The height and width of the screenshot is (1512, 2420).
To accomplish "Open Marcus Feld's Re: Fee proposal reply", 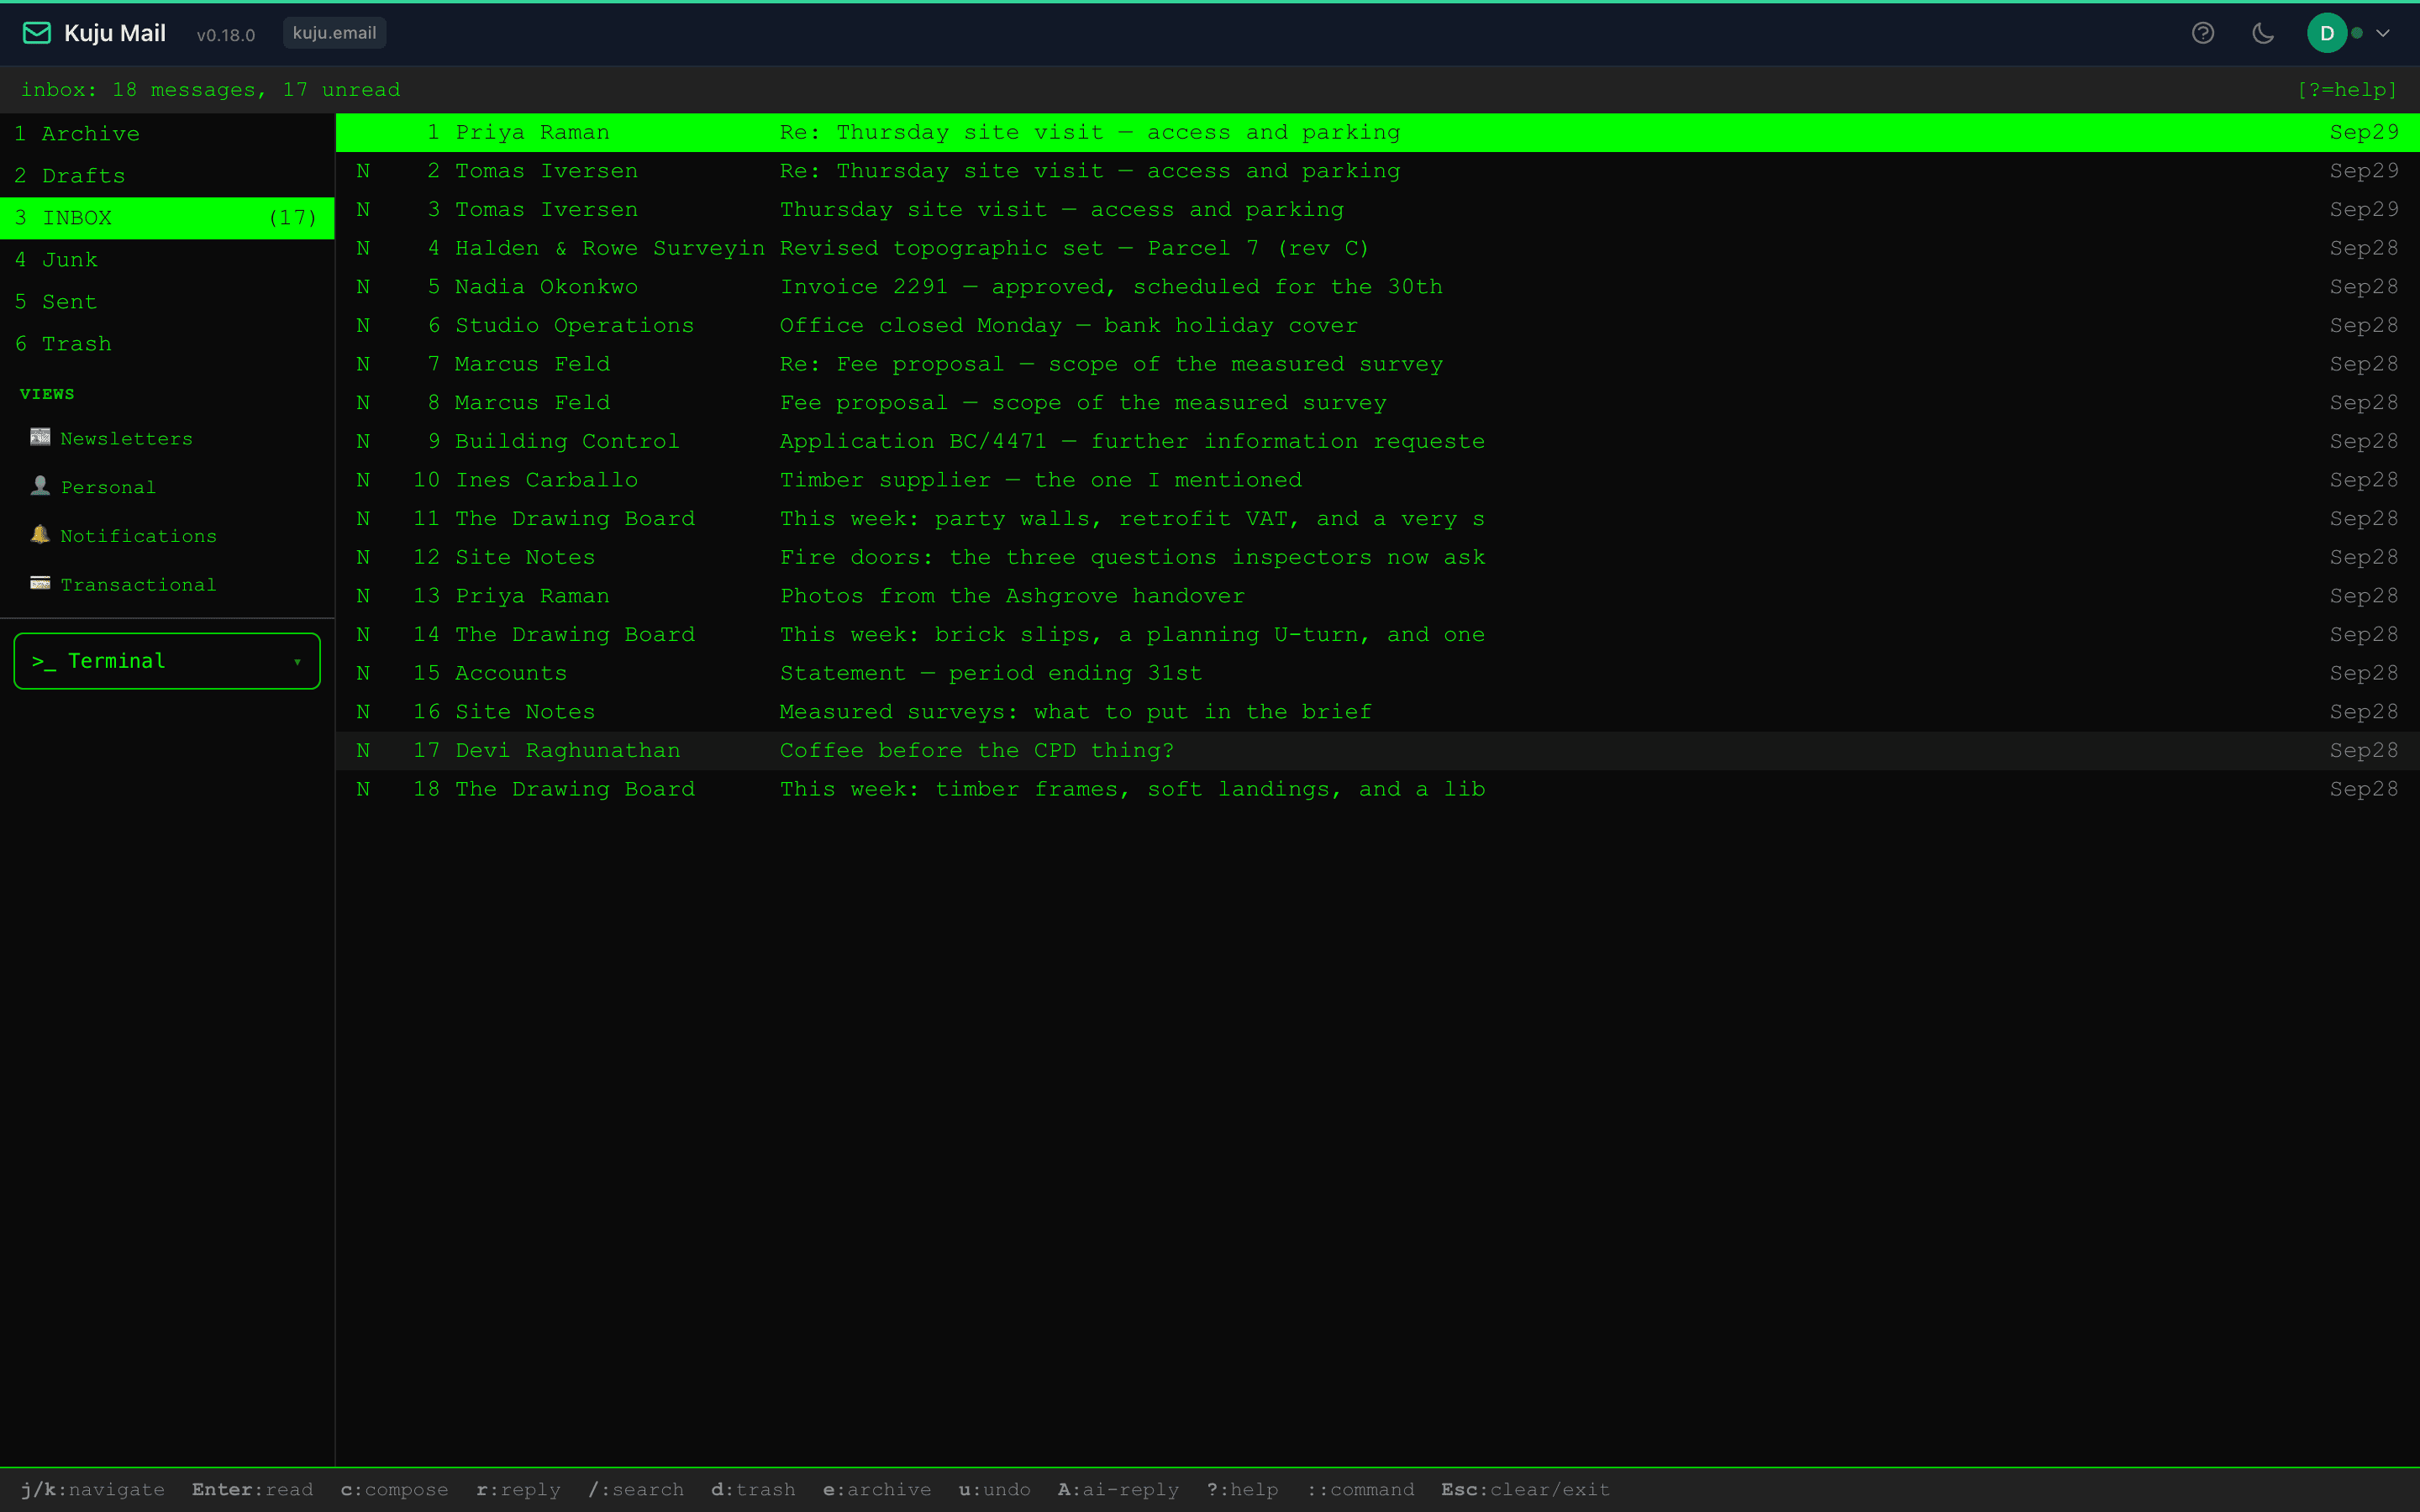I will pyautogui.click(x=1377, y=364).
